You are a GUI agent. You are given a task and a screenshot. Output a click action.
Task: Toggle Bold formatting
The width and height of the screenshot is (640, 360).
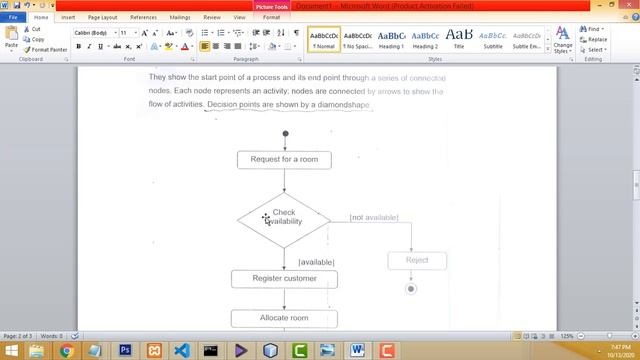pos(78,47)
